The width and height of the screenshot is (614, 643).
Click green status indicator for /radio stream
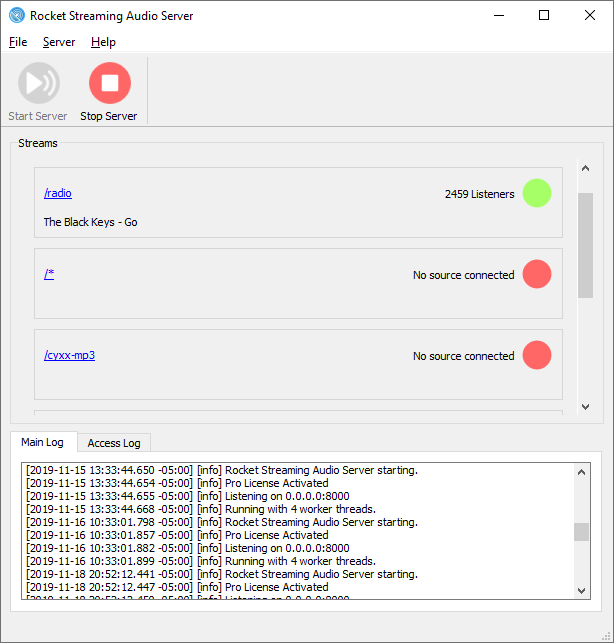tap(536, 193)
